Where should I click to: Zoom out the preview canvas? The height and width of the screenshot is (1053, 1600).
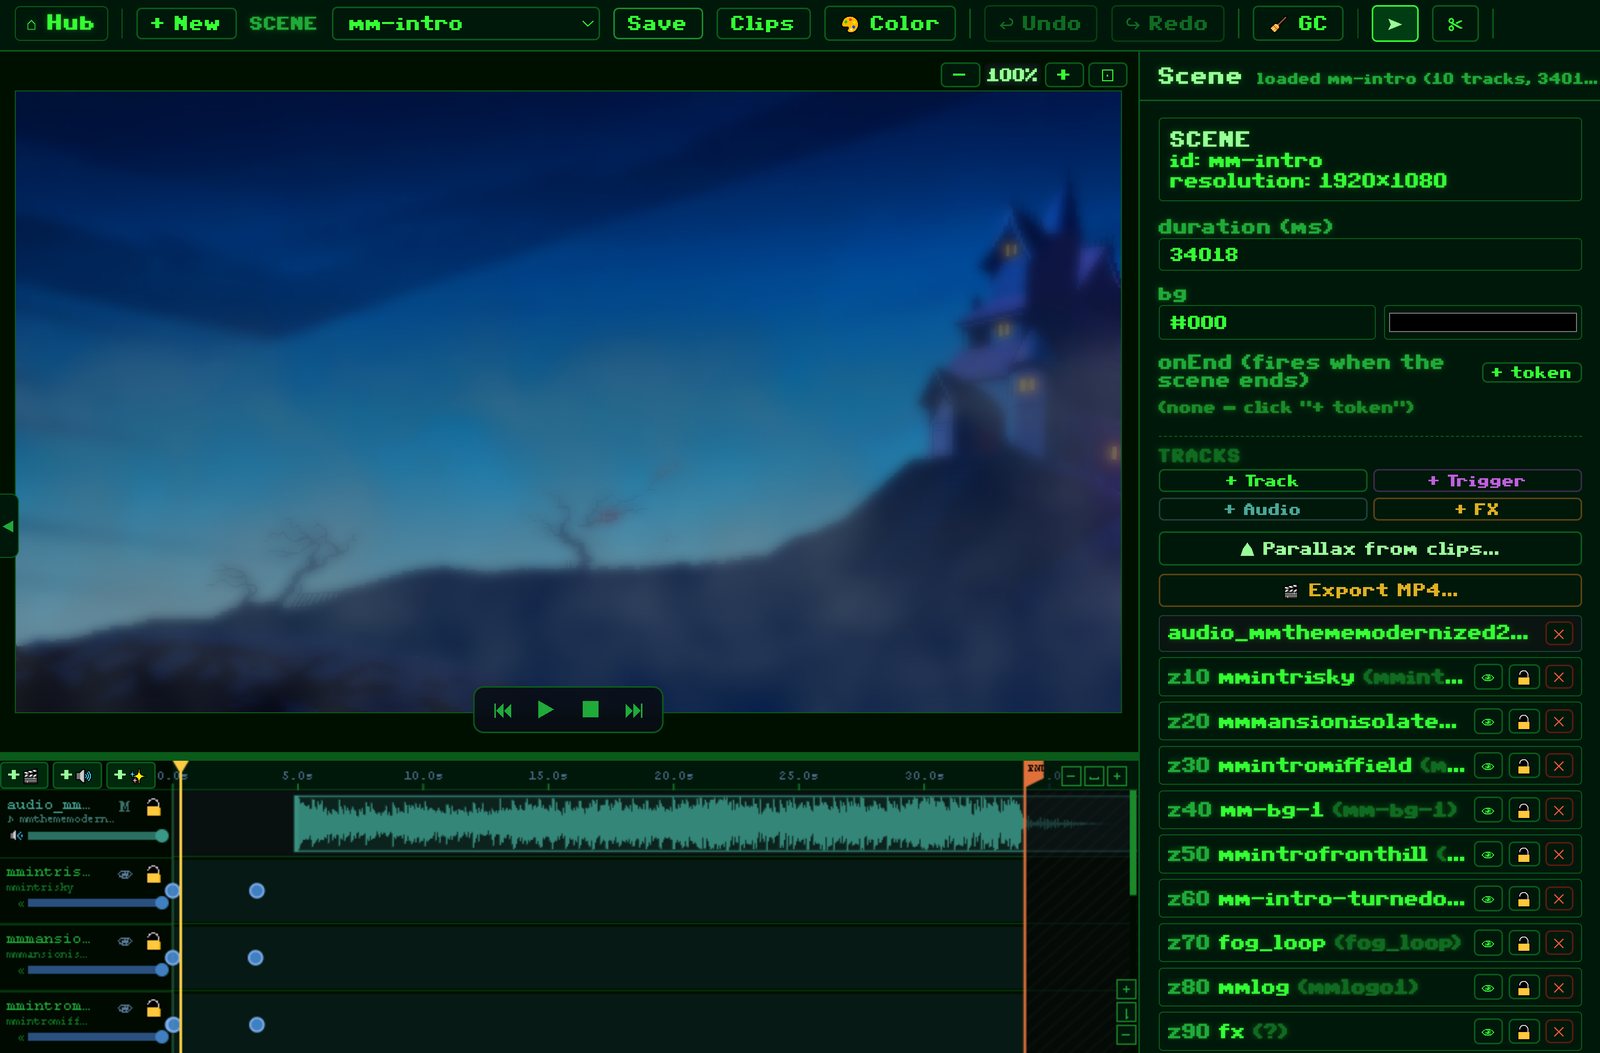[959, 75]
